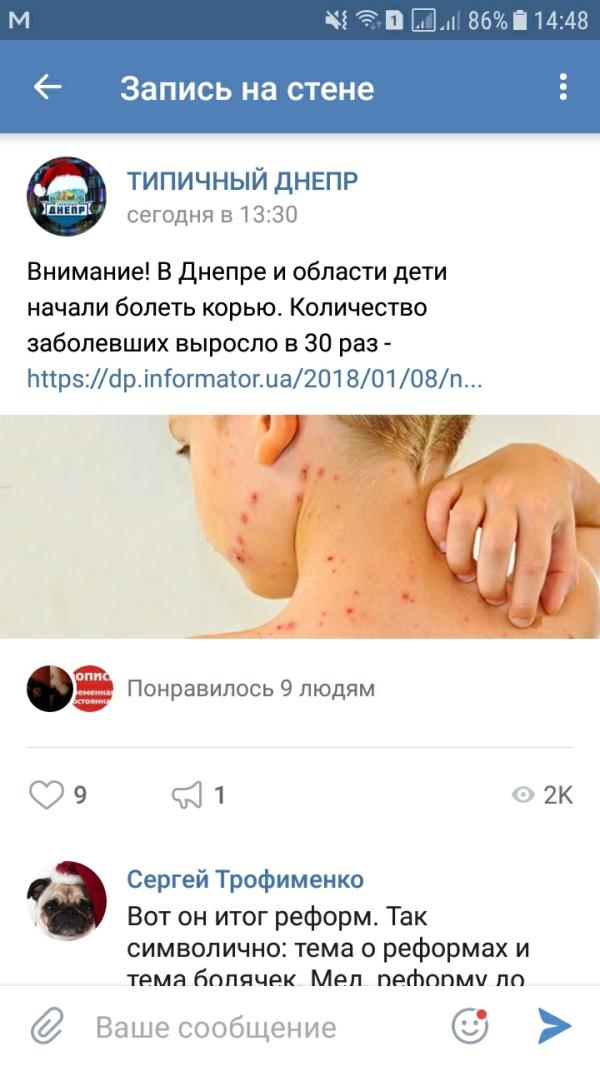Tap the first liker's dark avatar

tap(50, 688)
